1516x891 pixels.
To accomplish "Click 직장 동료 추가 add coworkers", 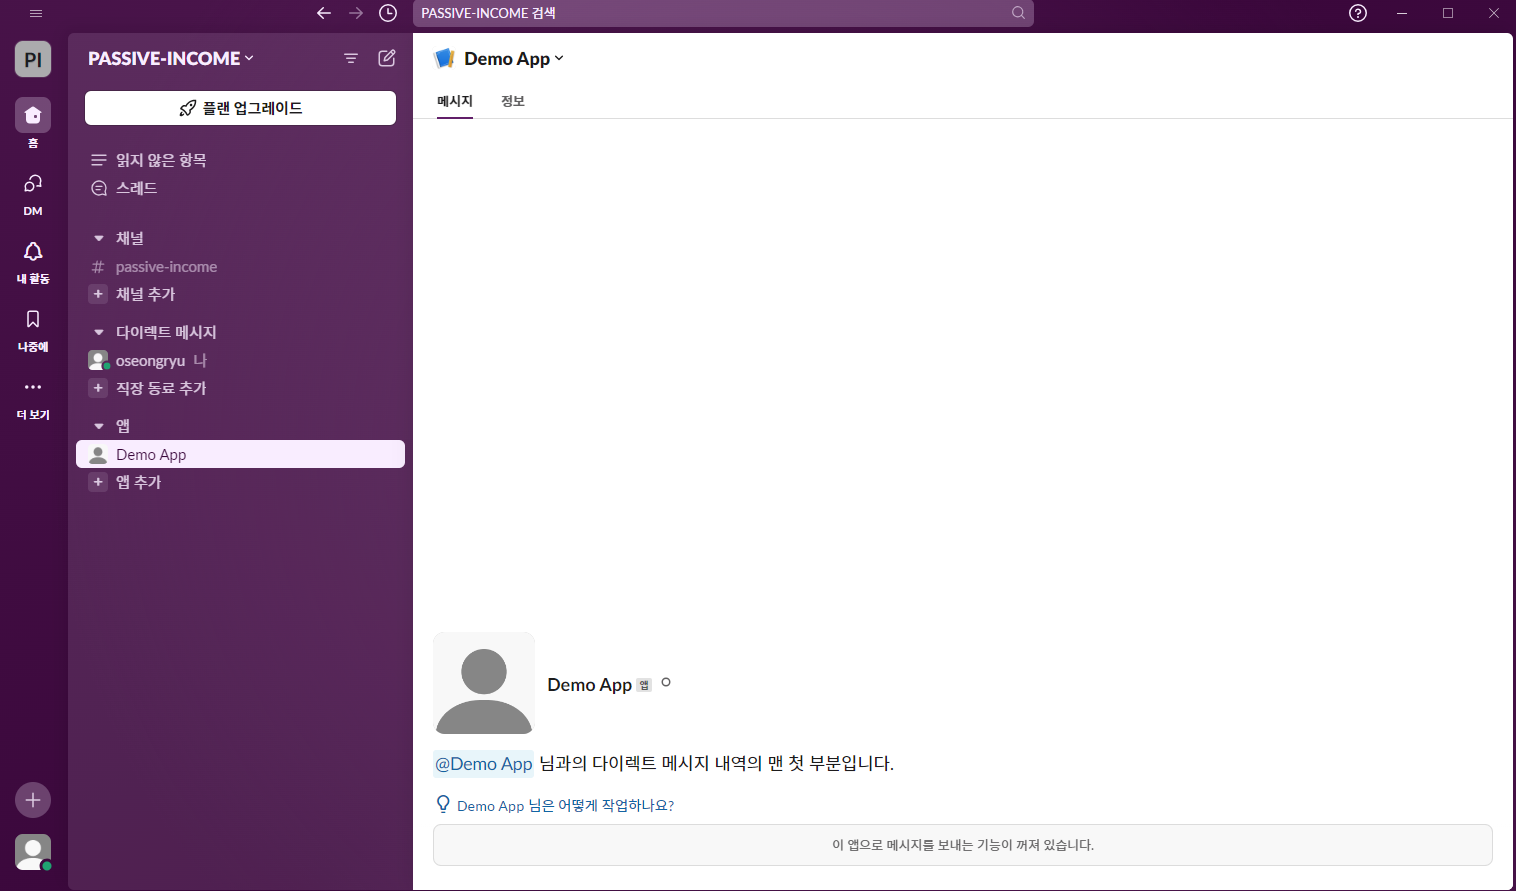I will 240,388.
